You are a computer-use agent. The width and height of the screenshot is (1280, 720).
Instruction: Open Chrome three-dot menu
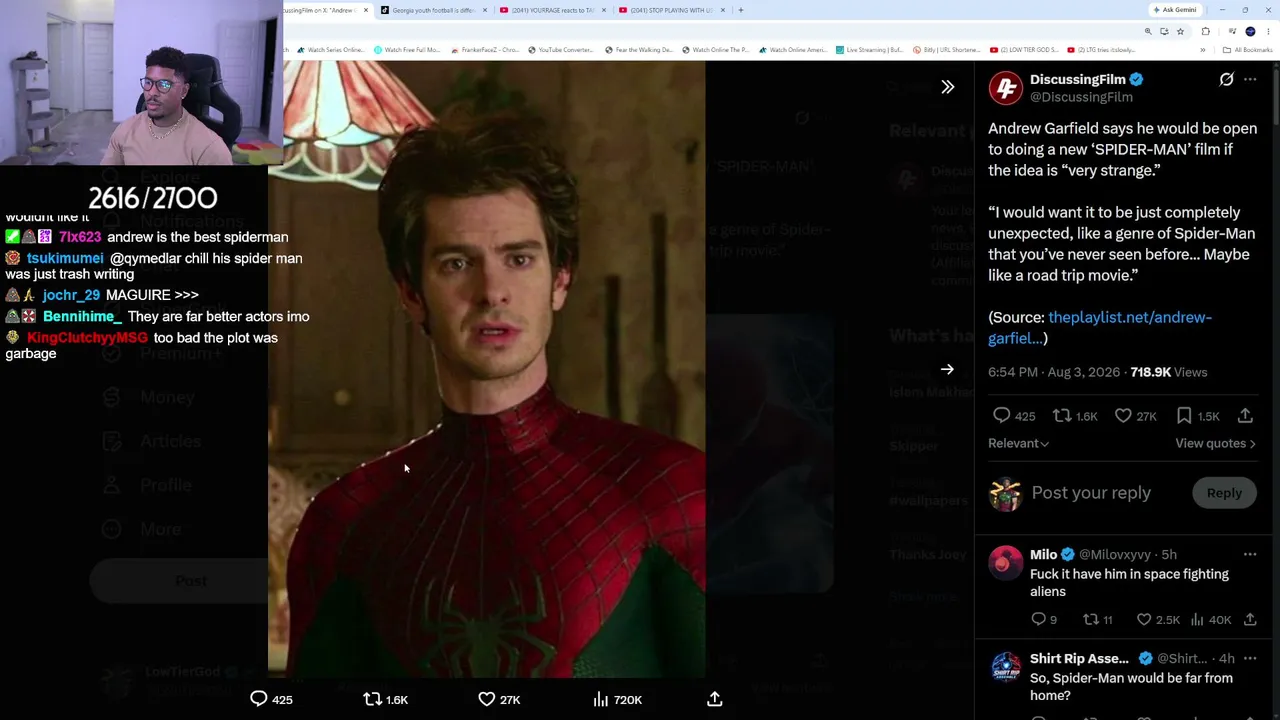point(1269,31)
